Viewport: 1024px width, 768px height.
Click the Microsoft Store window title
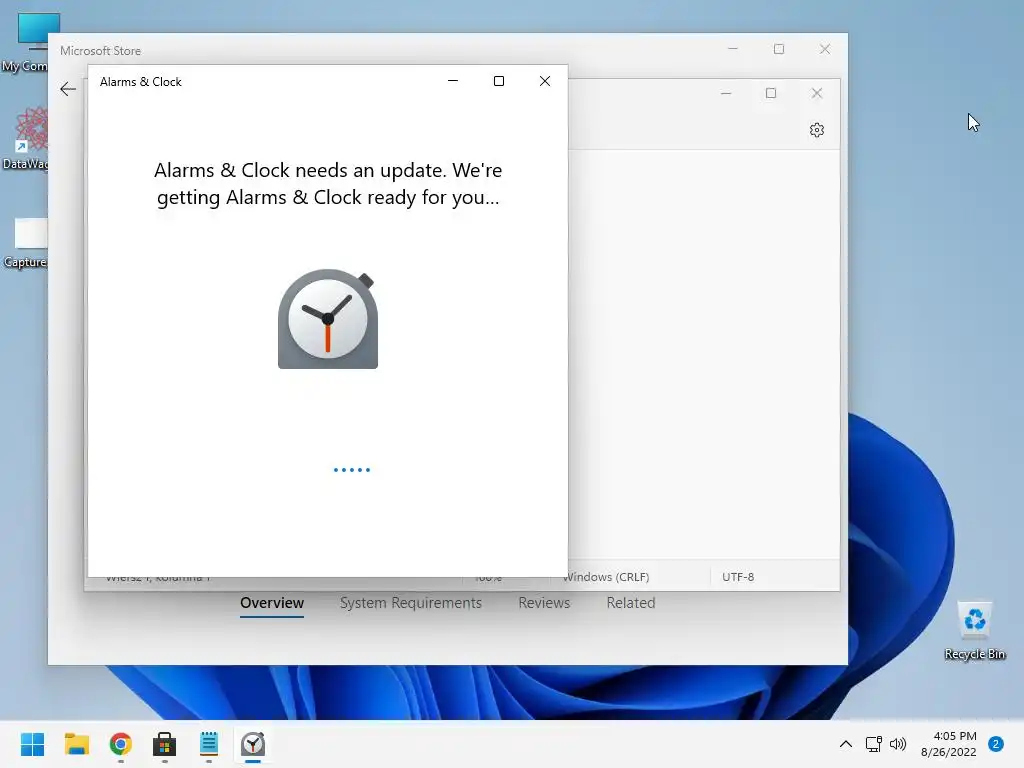click(x=100, y=50)
